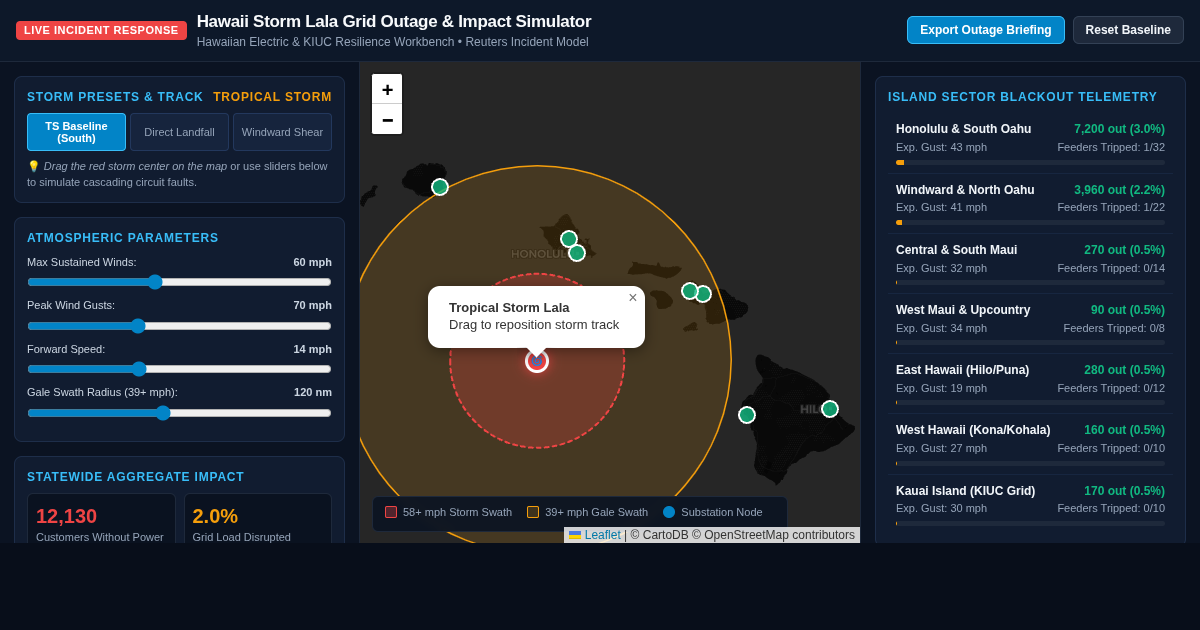Select East Hawaii (Hilo/Puna) sector row
This screenshot has width=1200, height=630.
pyautogui.click(x=1030, y=384)
